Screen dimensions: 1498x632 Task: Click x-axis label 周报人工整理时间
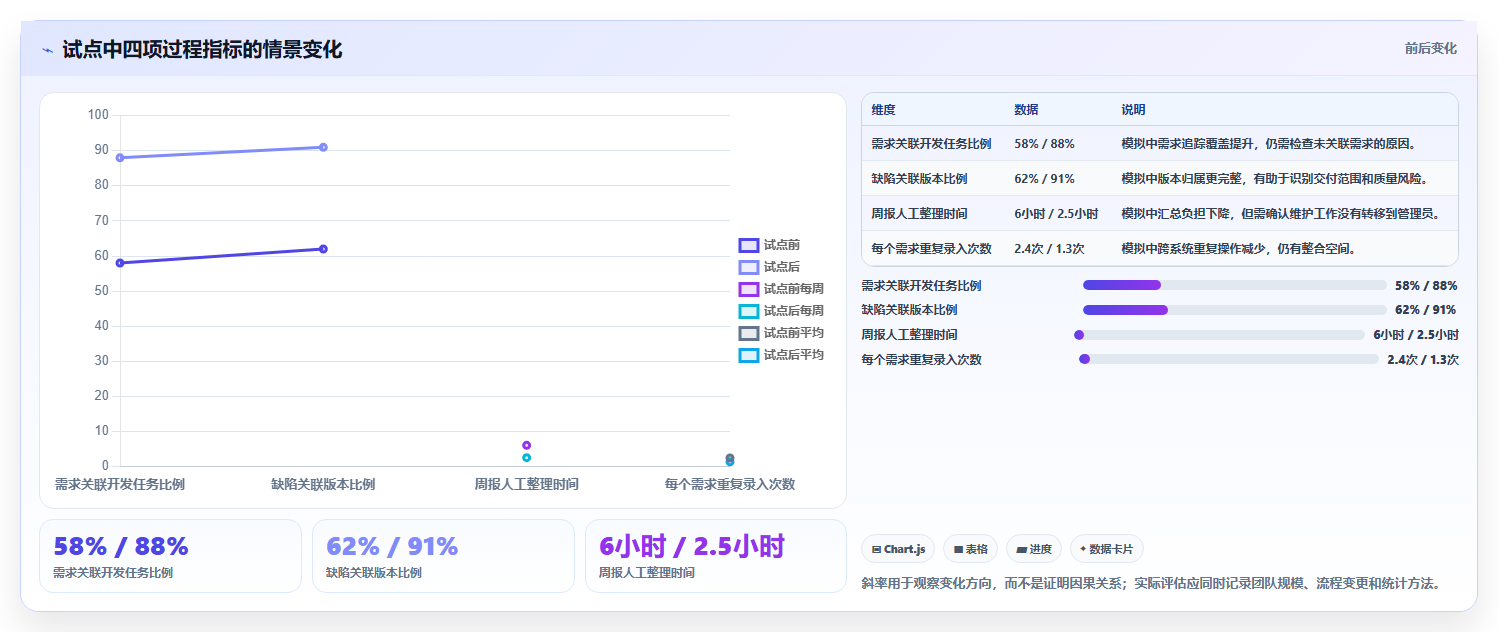tap(526, 484)
